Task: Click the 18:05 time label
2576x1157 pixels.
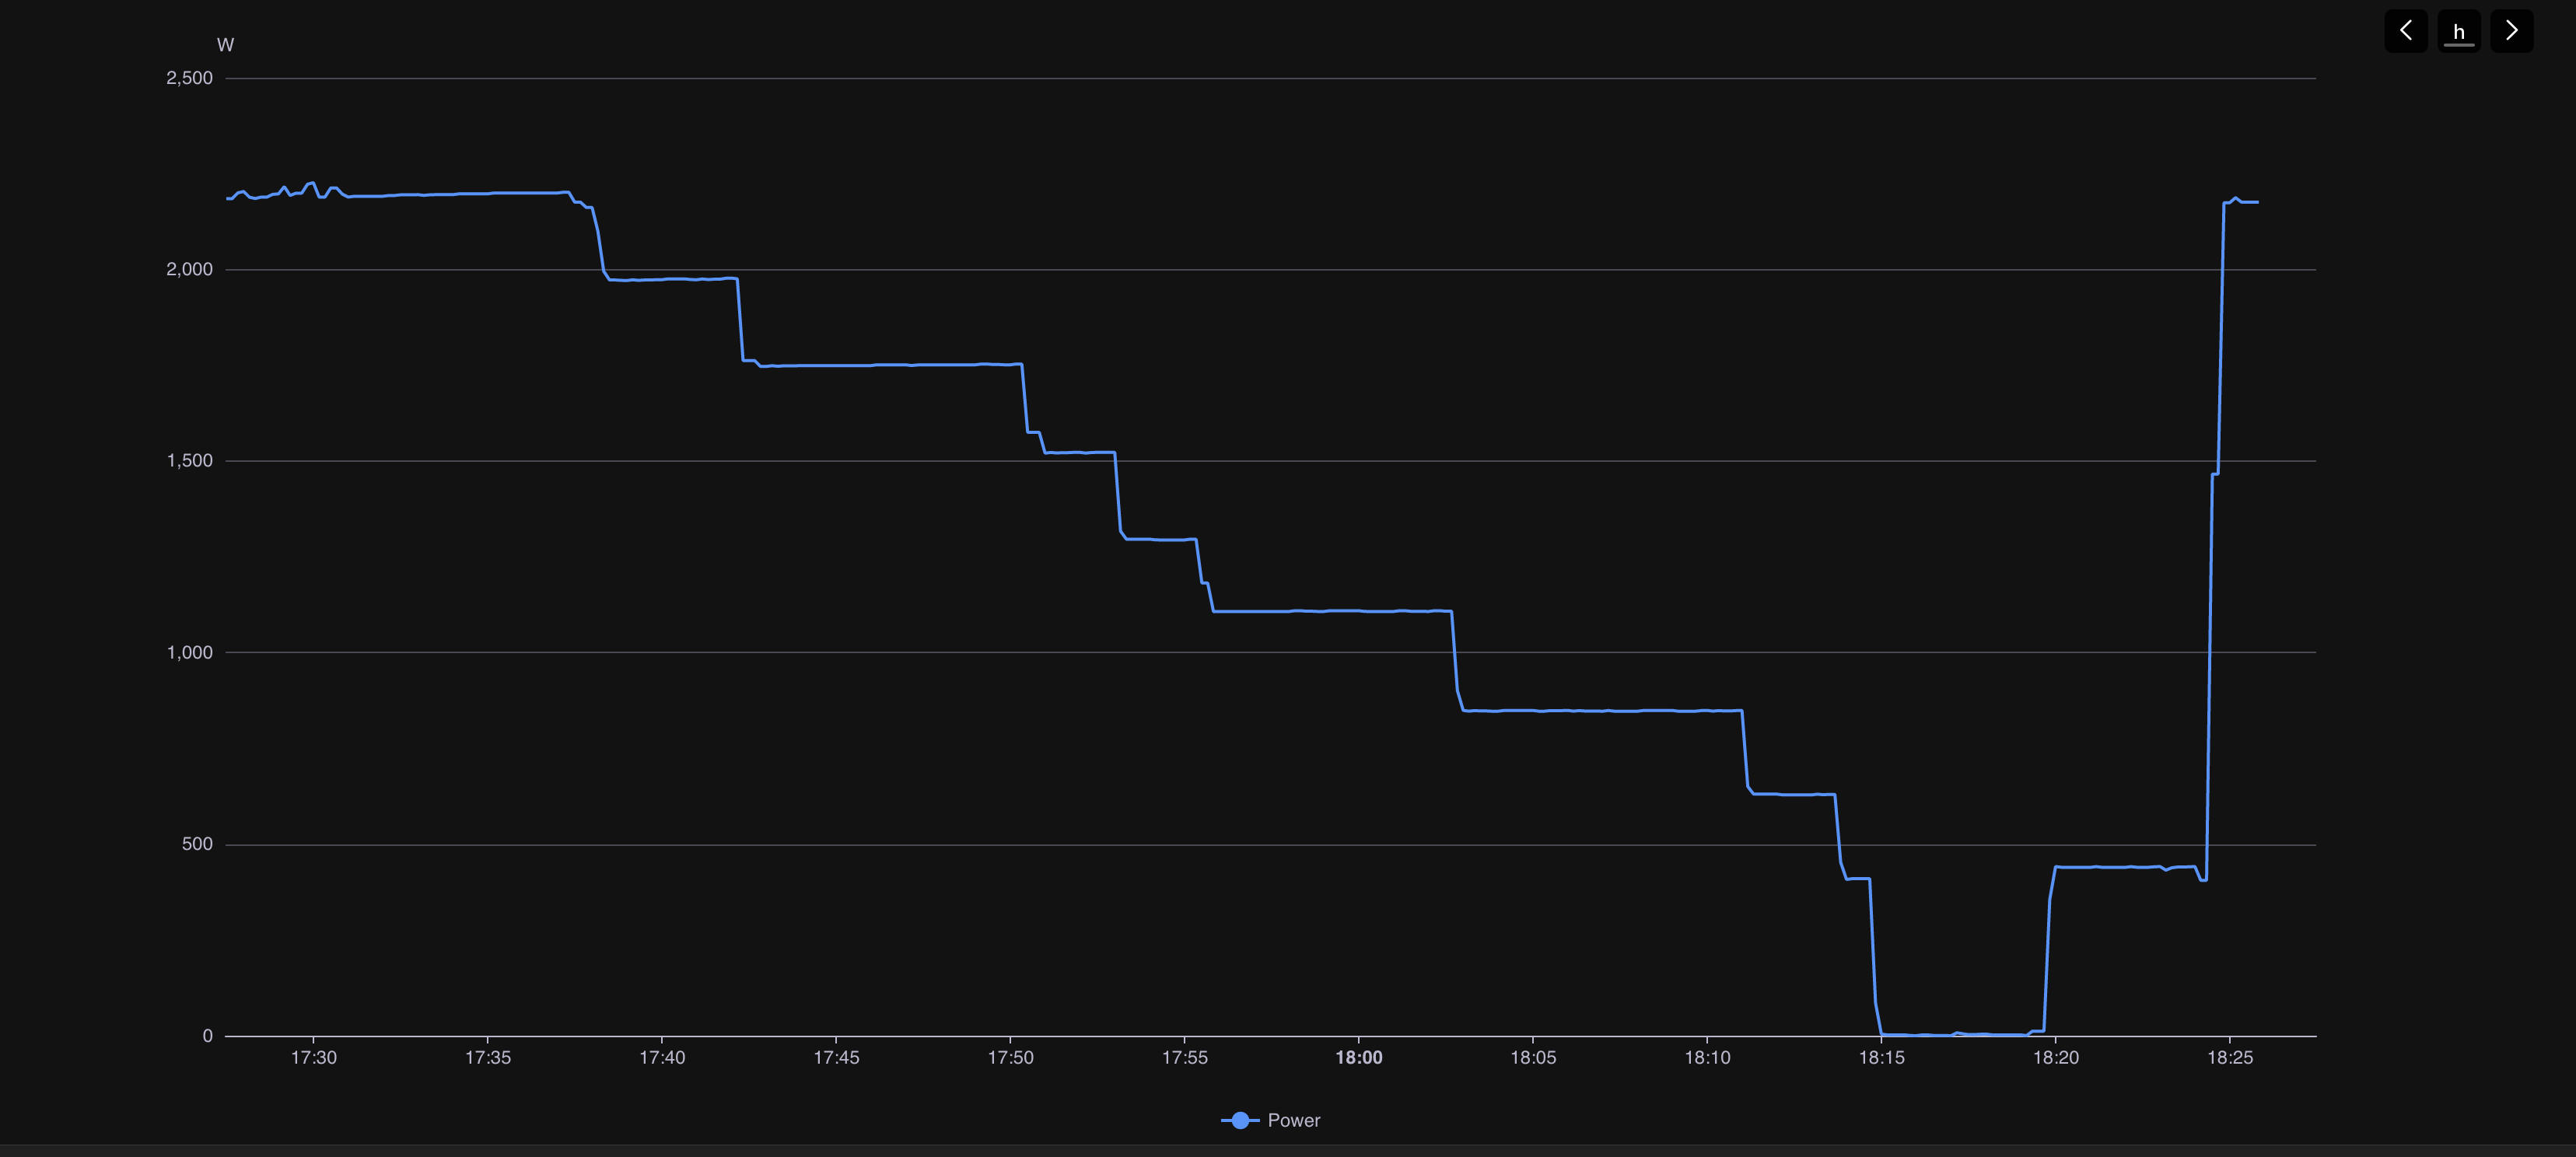Action: click(1533, 1058)
